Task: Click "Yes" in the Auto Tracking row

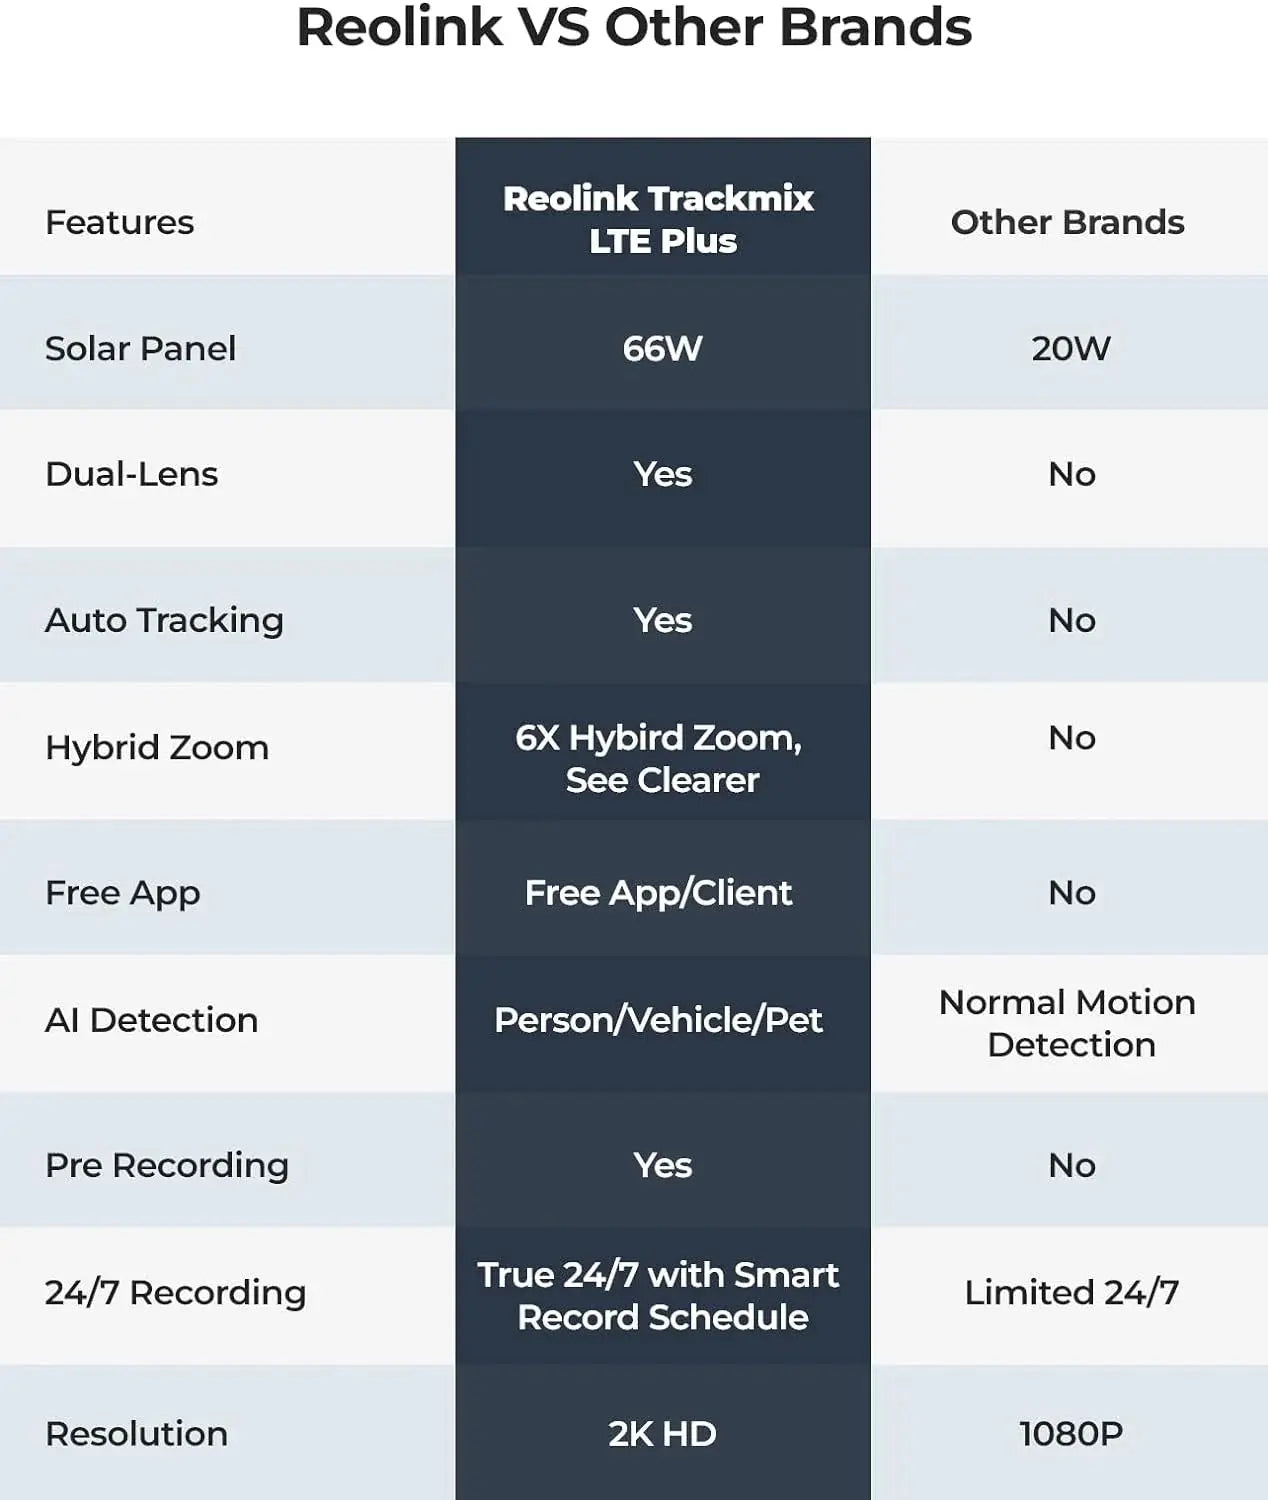Action: [662, 620]
